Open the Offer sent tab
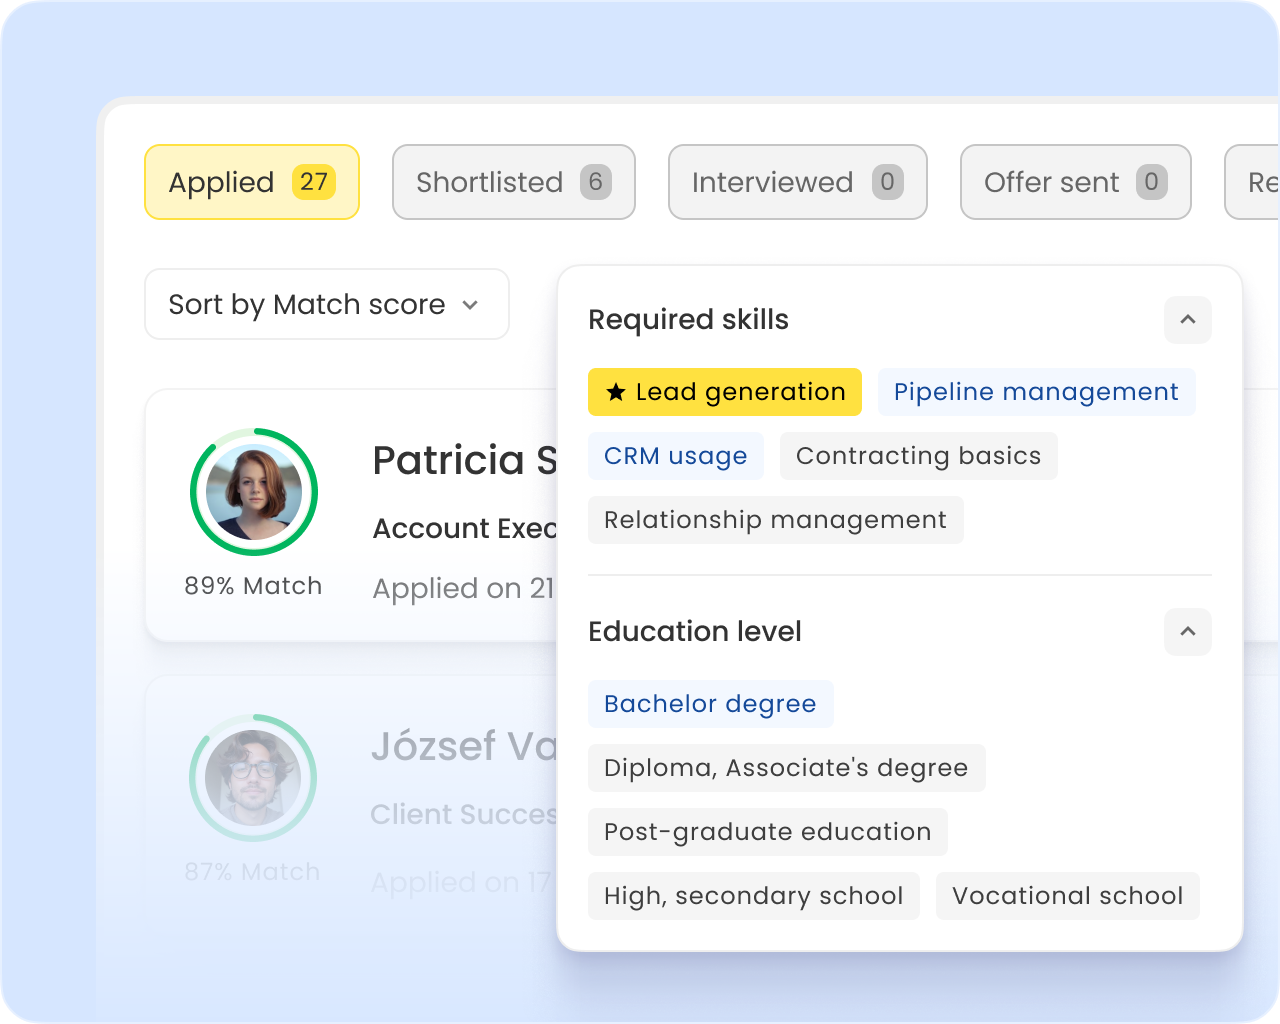The height and width of the screenshot is (1024, 1280). (1075, 182)
